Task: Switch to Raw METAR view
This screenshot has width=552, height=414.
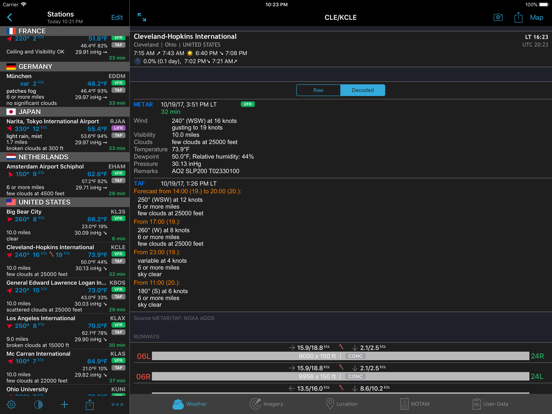Action: click(x=318, y=90)
